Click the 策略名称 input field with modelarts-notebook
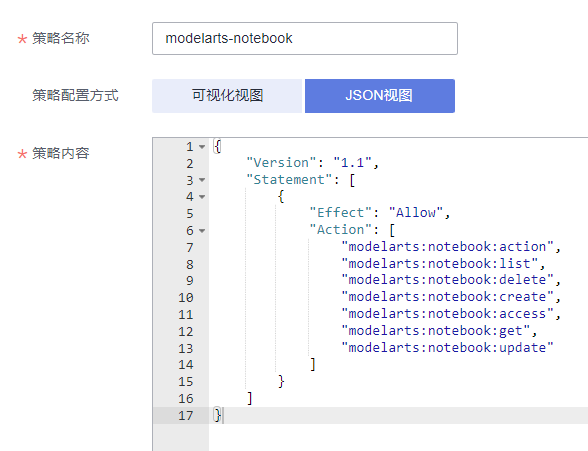 (304, 38)
